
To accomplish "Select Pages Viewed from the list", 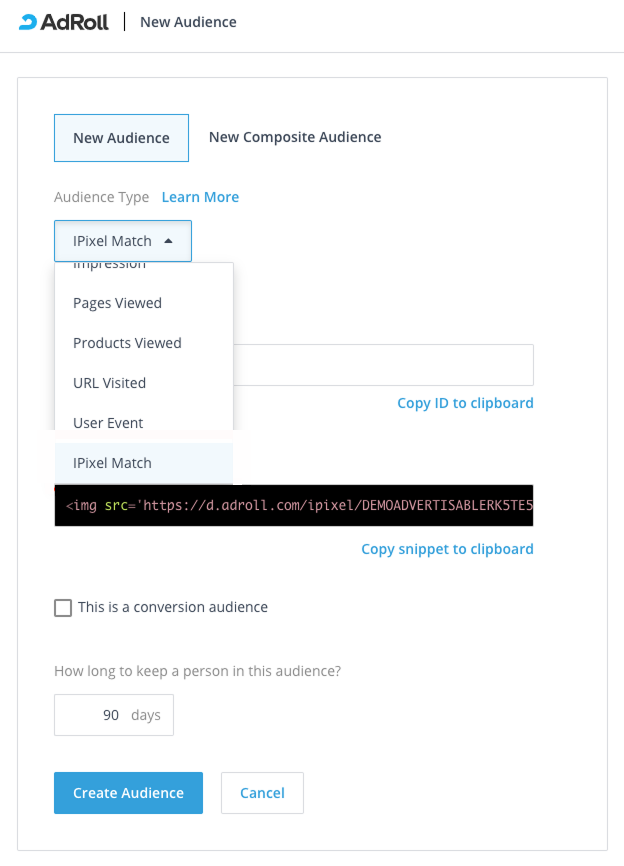I will (x=117, y=303).
